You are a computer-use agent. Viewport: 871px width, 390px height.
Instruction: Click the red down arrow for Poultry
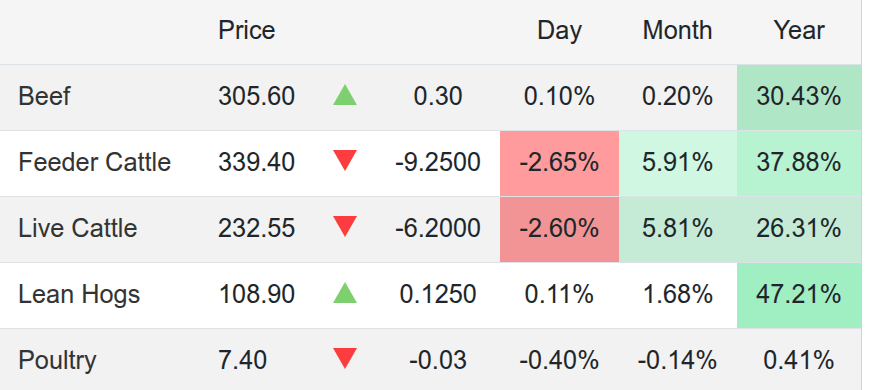click(345, 358)
